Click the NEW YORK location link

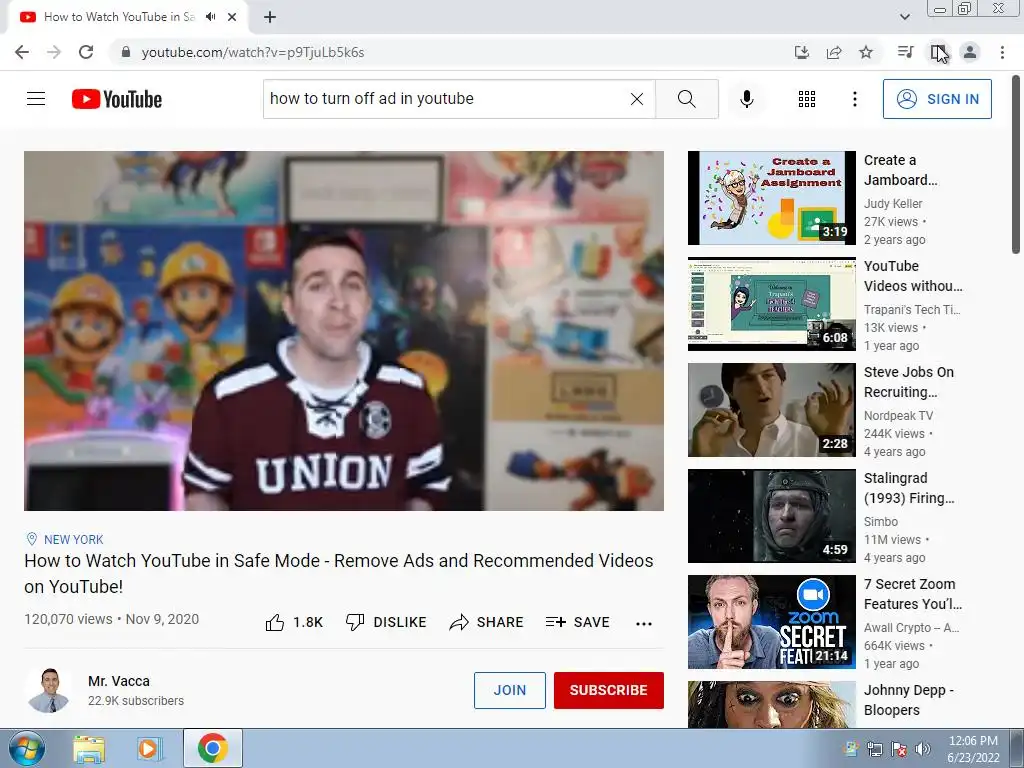click(x=73, y=539)
